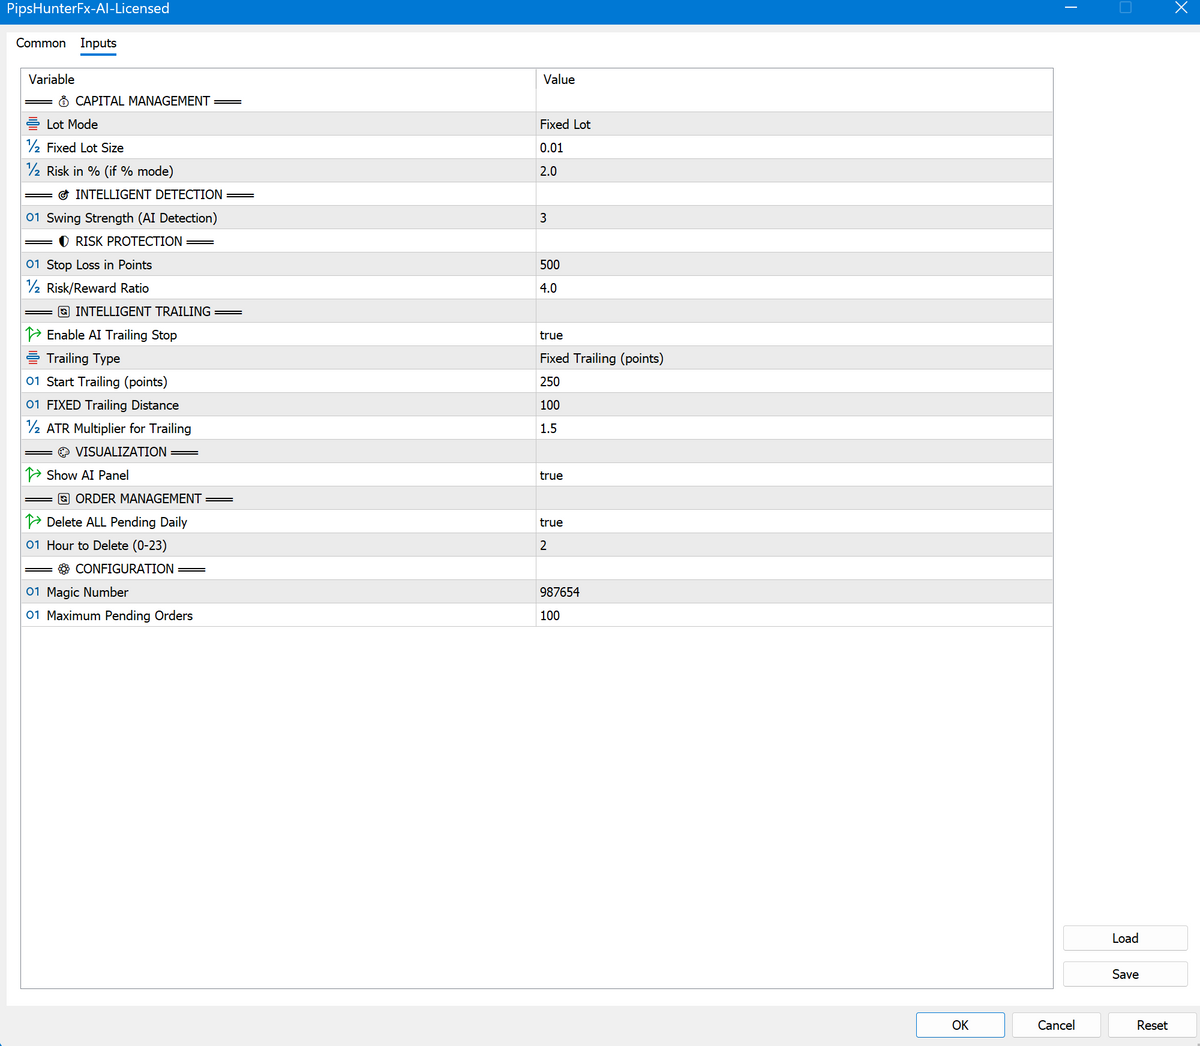
Task: Click the Swing Strength integer icon
Action: point(33,218)
